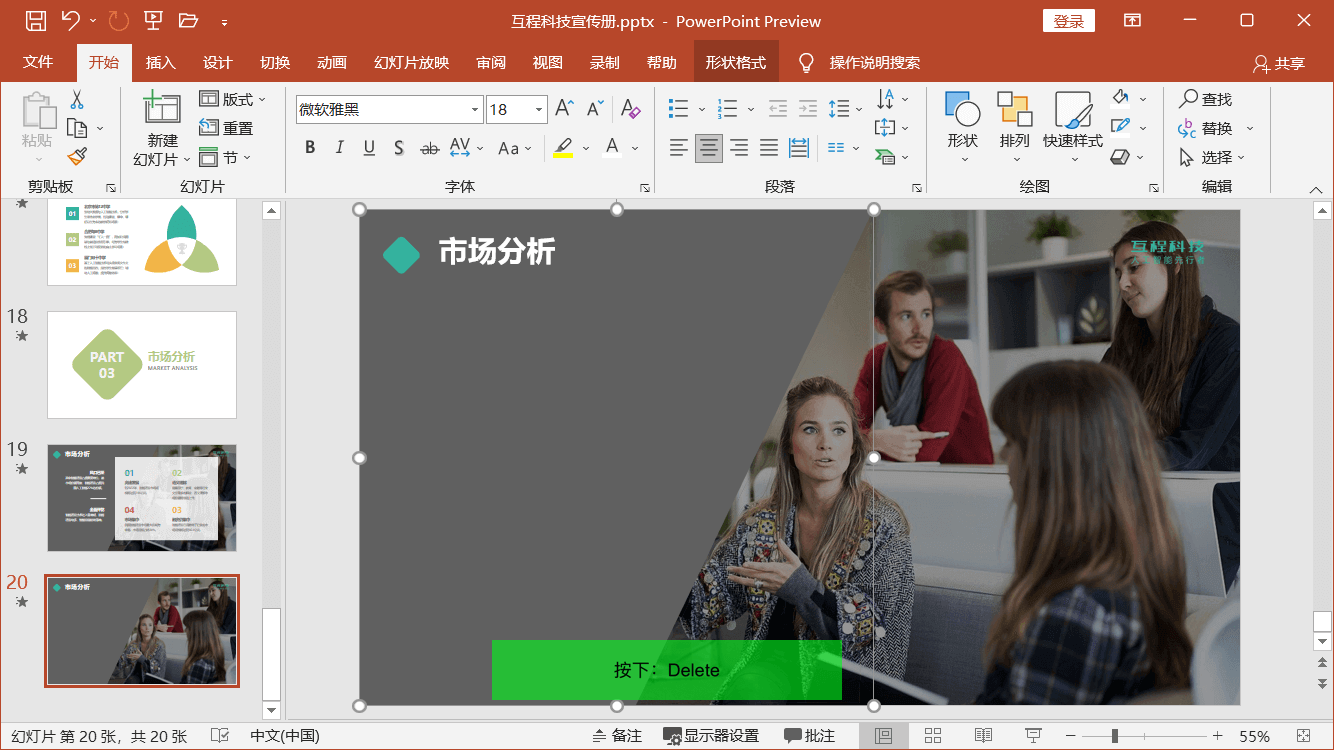Center the paragraph text
Viewport: 1334px width, 750px height.
[709, 148]
